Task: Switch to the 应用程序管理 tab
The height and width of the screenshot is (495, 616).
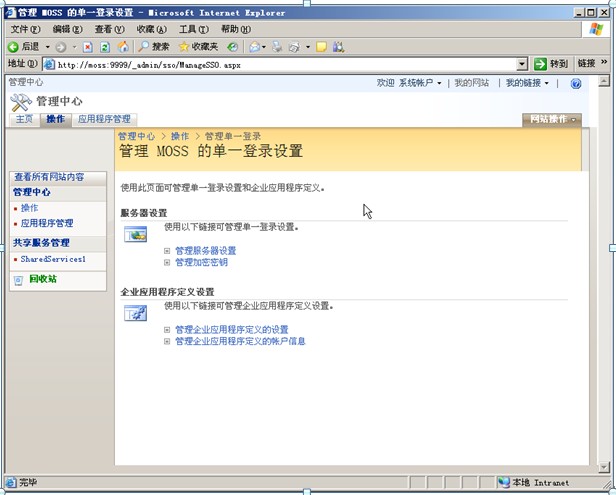Action: 104,119
